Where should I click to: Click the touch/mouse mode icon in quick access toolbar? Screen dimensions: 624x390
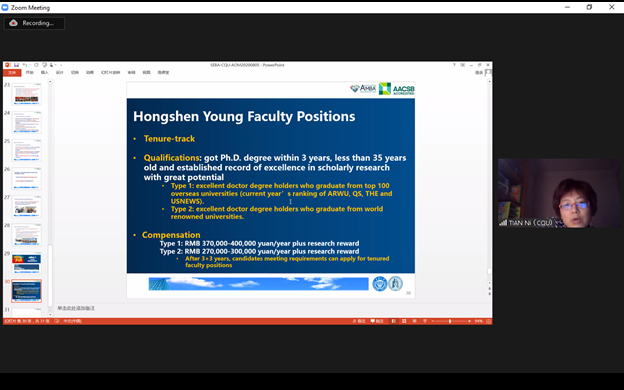[51, 65]
